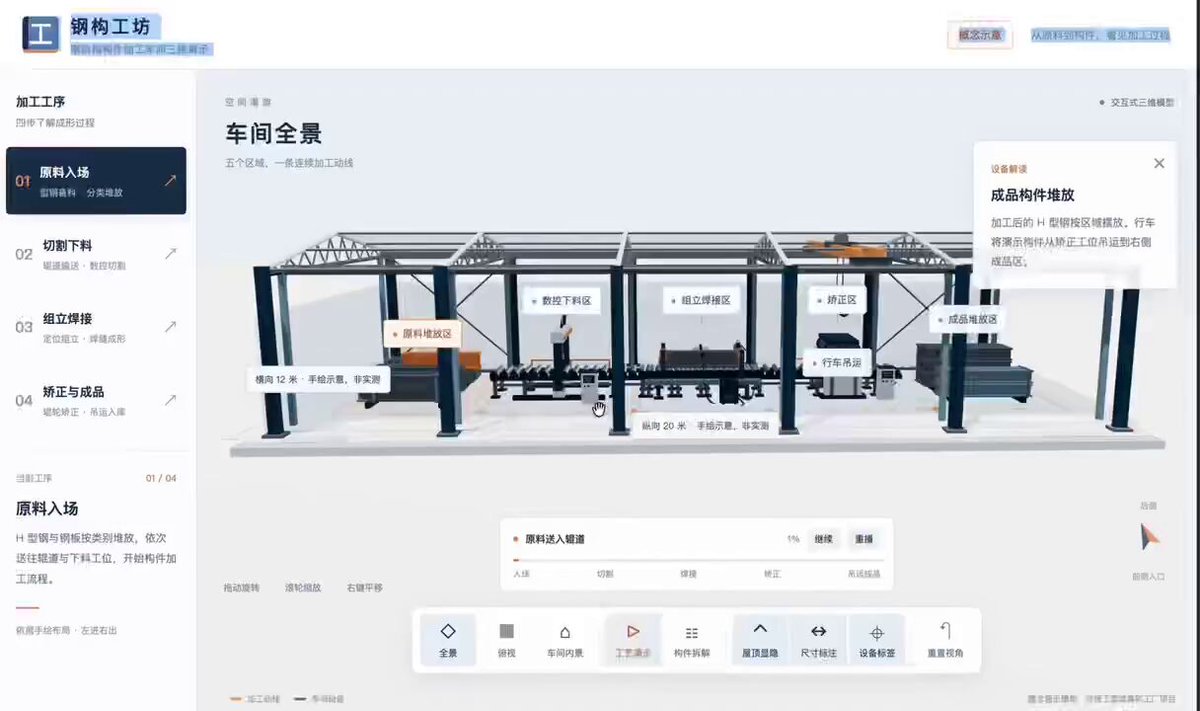
Task: Click the 交互式三维模型 indicator
Action: (1136, 102)
